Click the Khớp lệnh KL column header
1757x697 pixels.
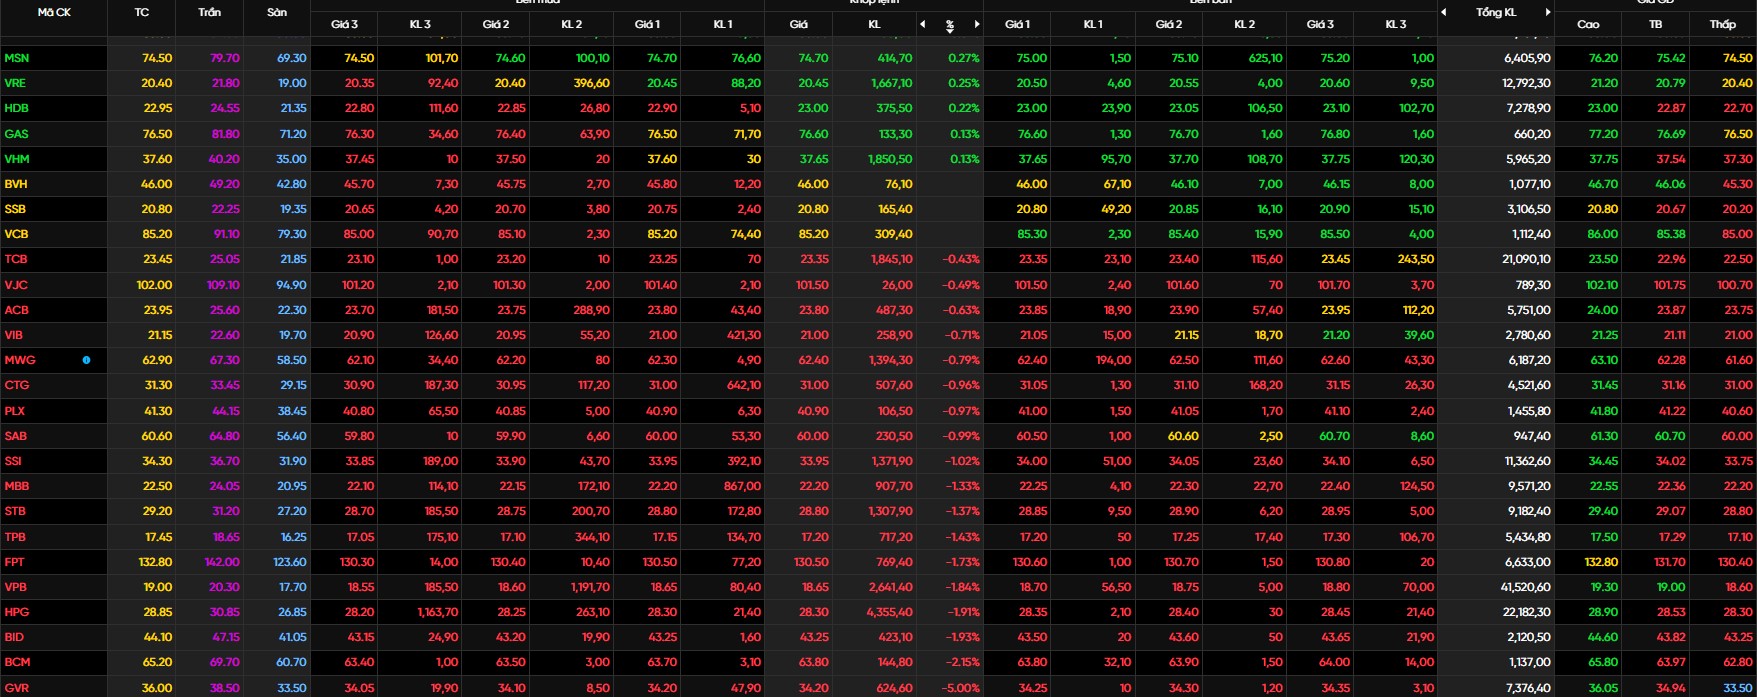coord(875,24)
